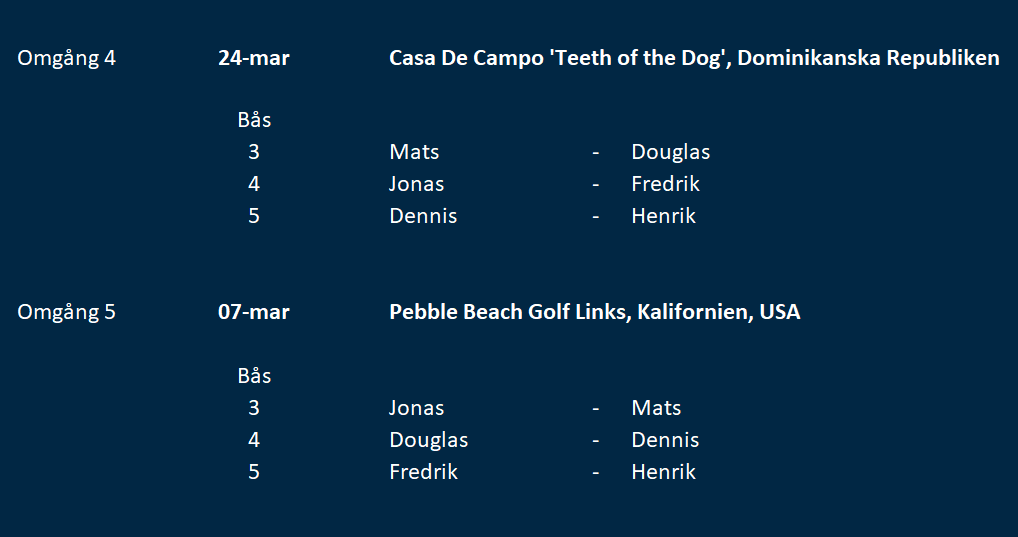The width and height of the screenshot is (1018, 537).
Task: Select Douglas opposite Mats in Omgång 4
Action: point(671,153)
